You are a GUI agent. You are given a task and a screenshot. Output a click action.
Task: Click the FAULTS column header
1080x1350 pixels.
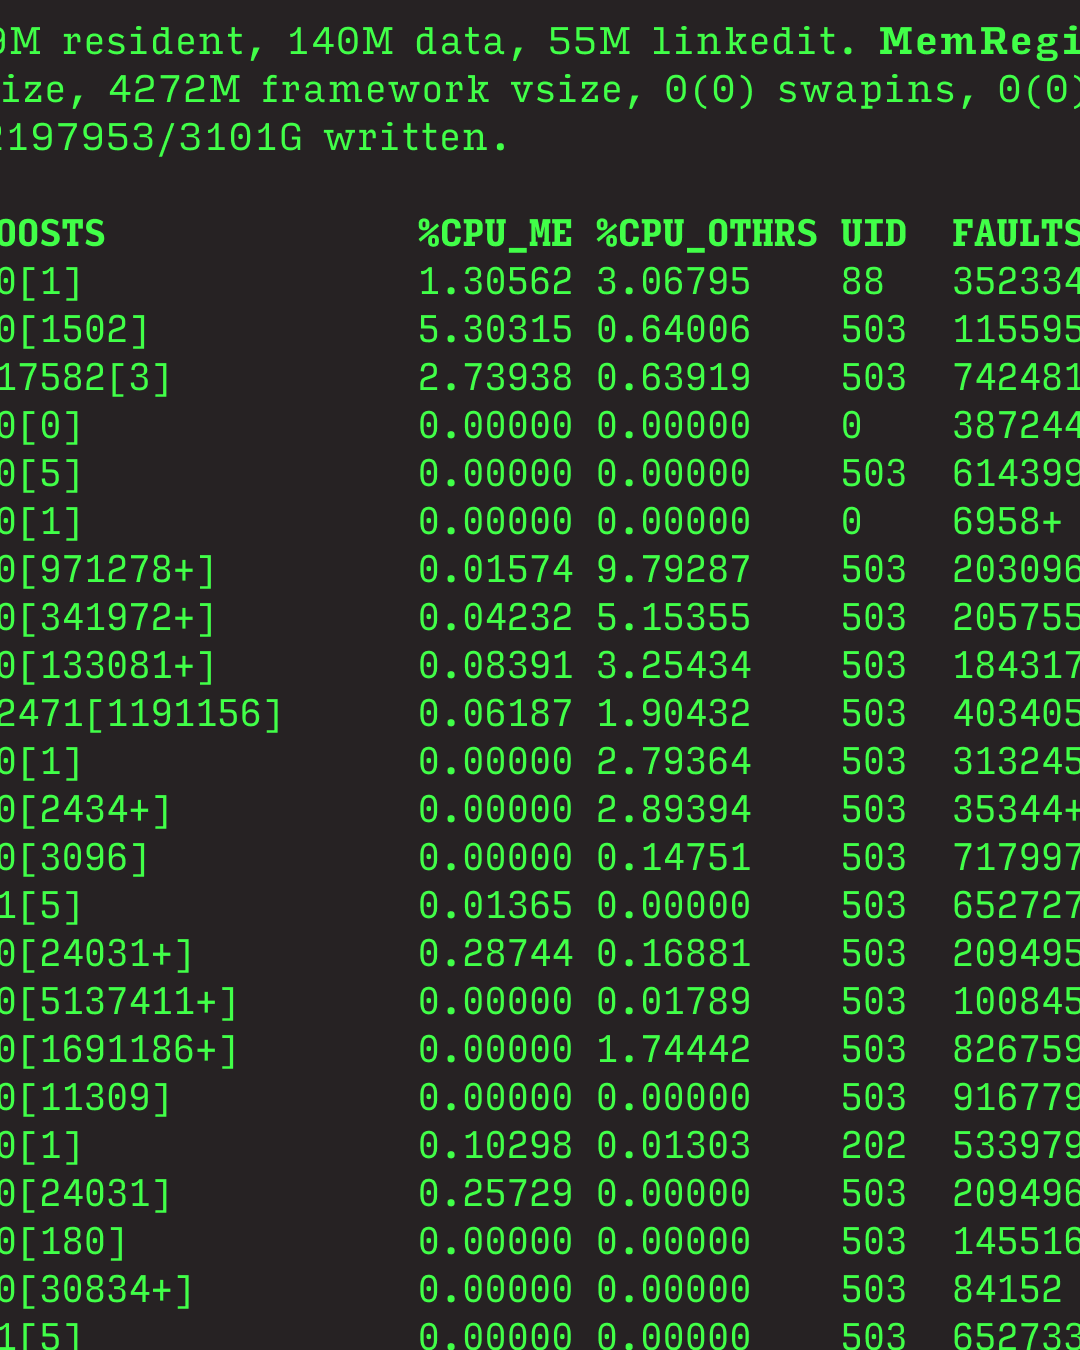coord(1015,234)
